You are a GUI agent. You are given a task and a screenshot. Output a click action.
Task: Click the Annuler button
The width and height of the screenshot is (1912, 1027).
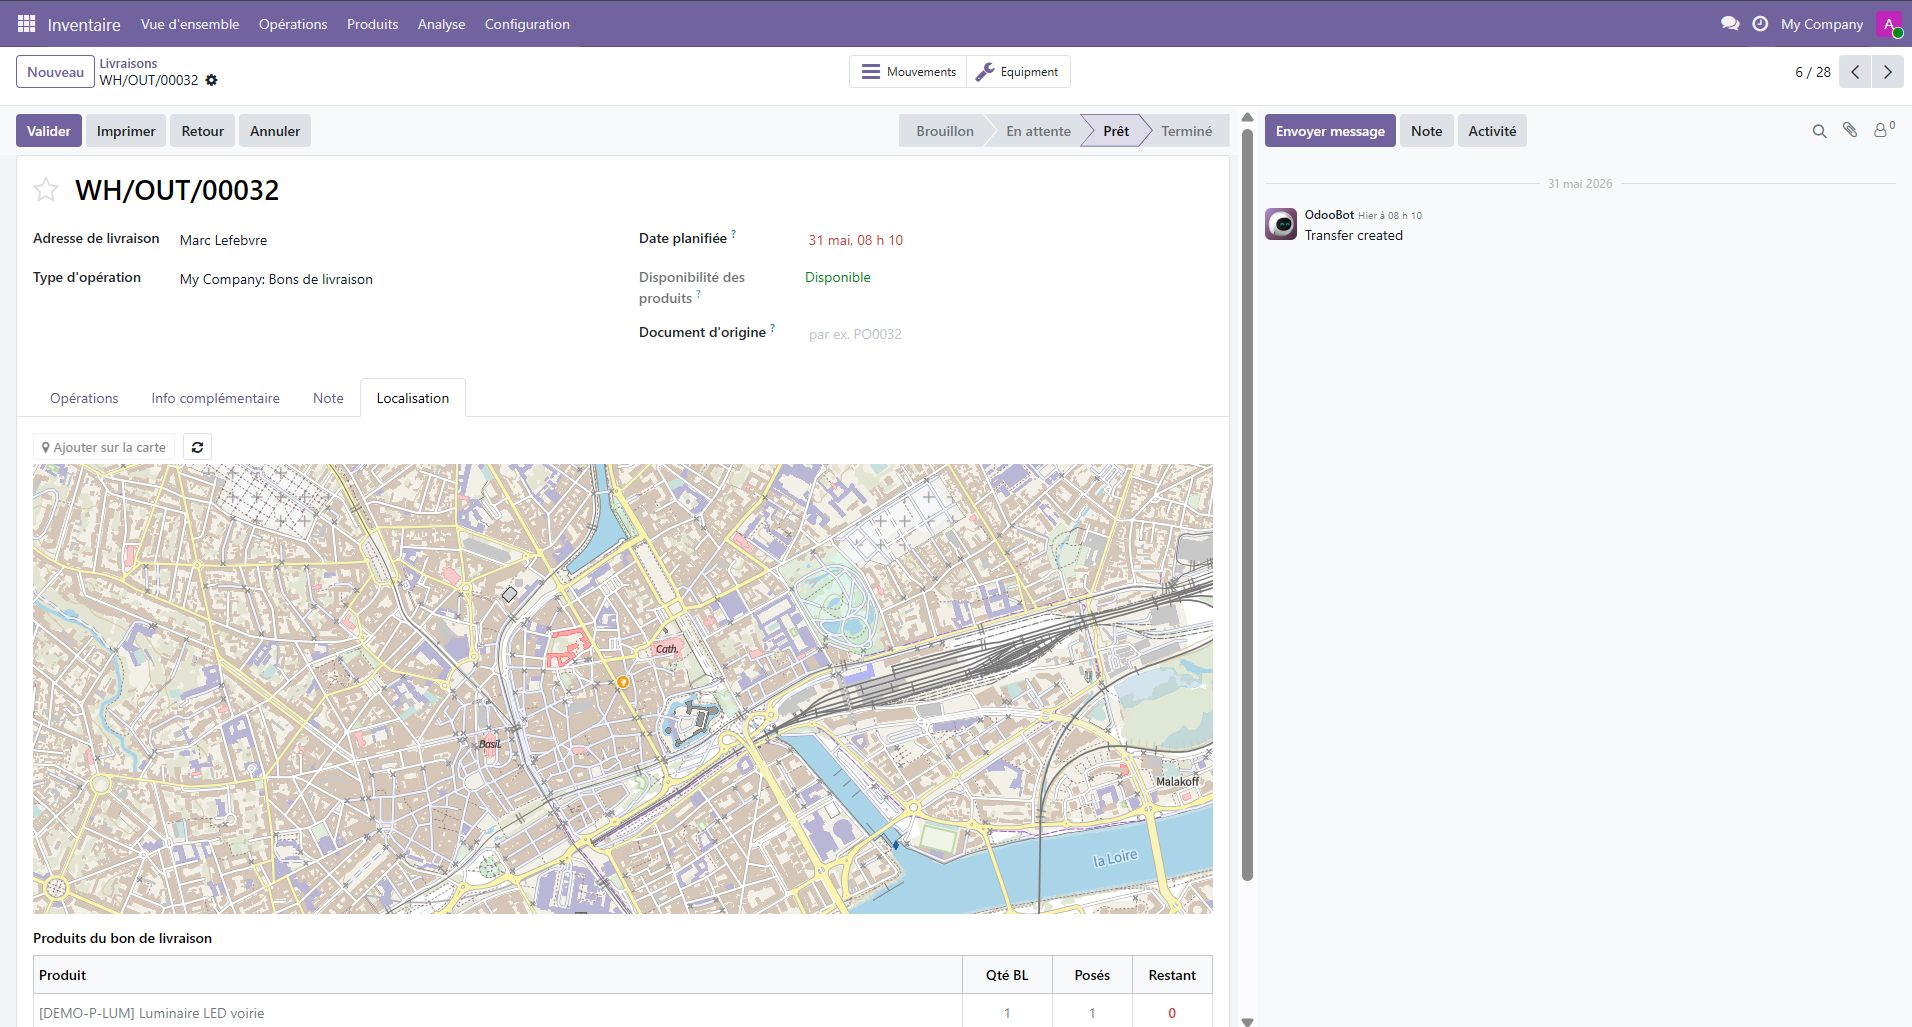click(275, 131)
